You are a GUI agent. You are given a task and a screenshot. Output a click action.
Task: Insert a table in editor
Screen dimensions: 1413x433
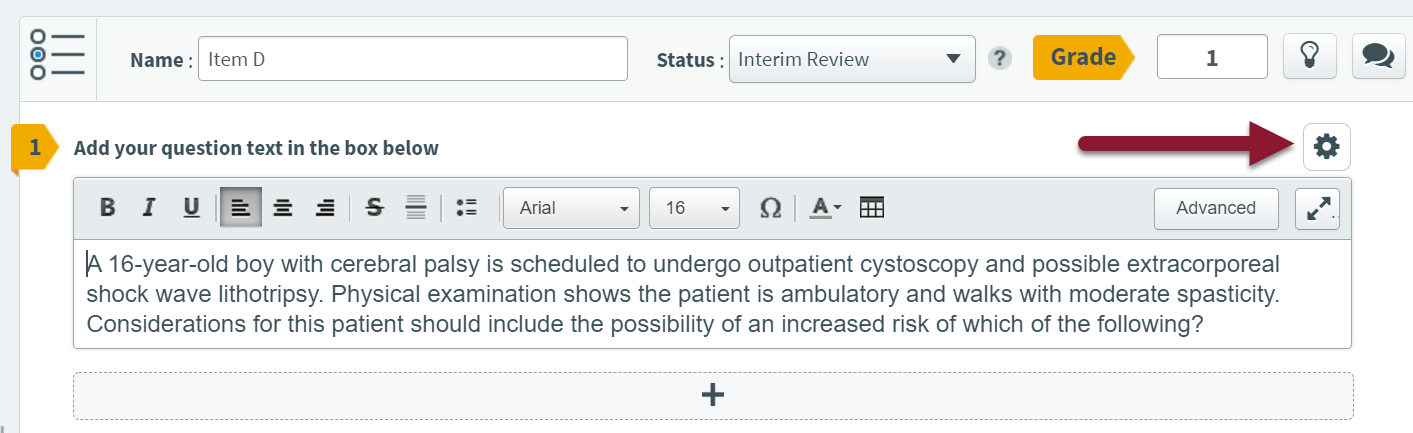(872, 208)
